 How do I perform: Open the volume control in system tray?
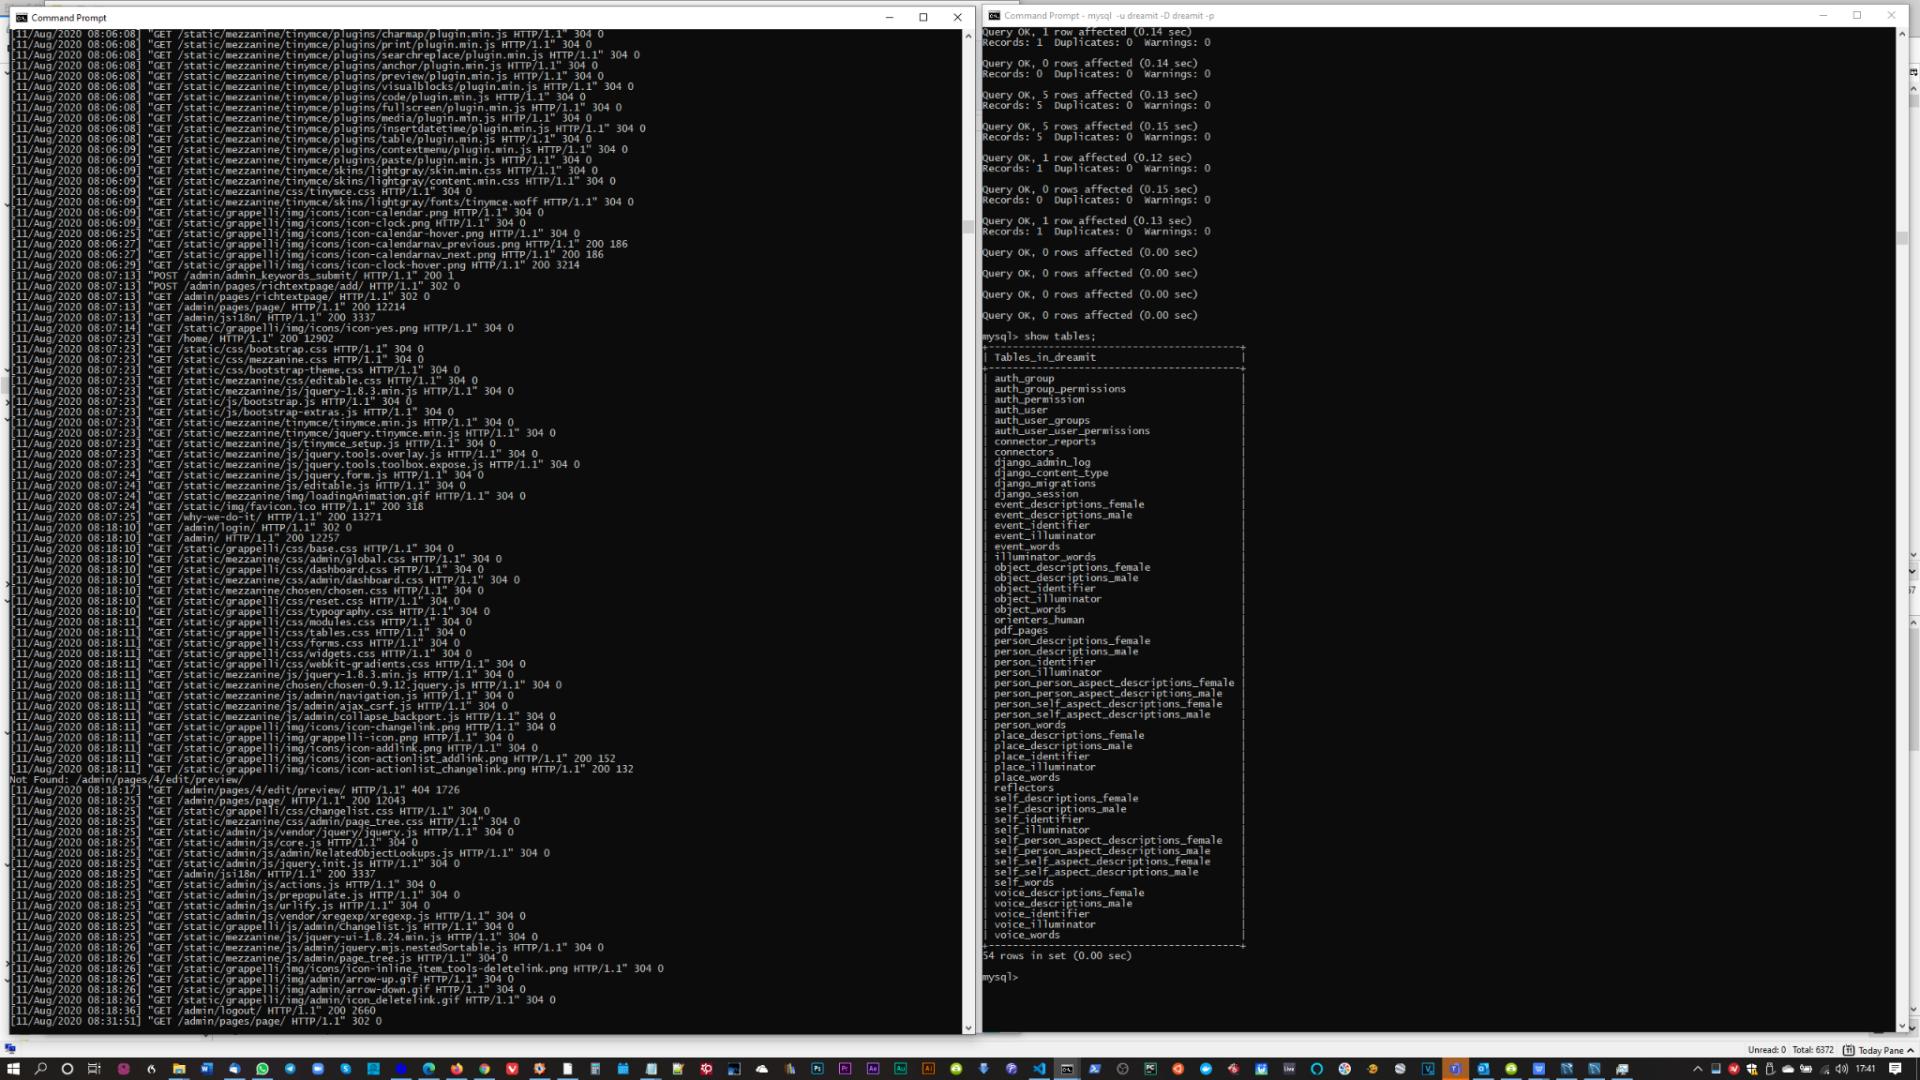click(x=1842, y=1068)
